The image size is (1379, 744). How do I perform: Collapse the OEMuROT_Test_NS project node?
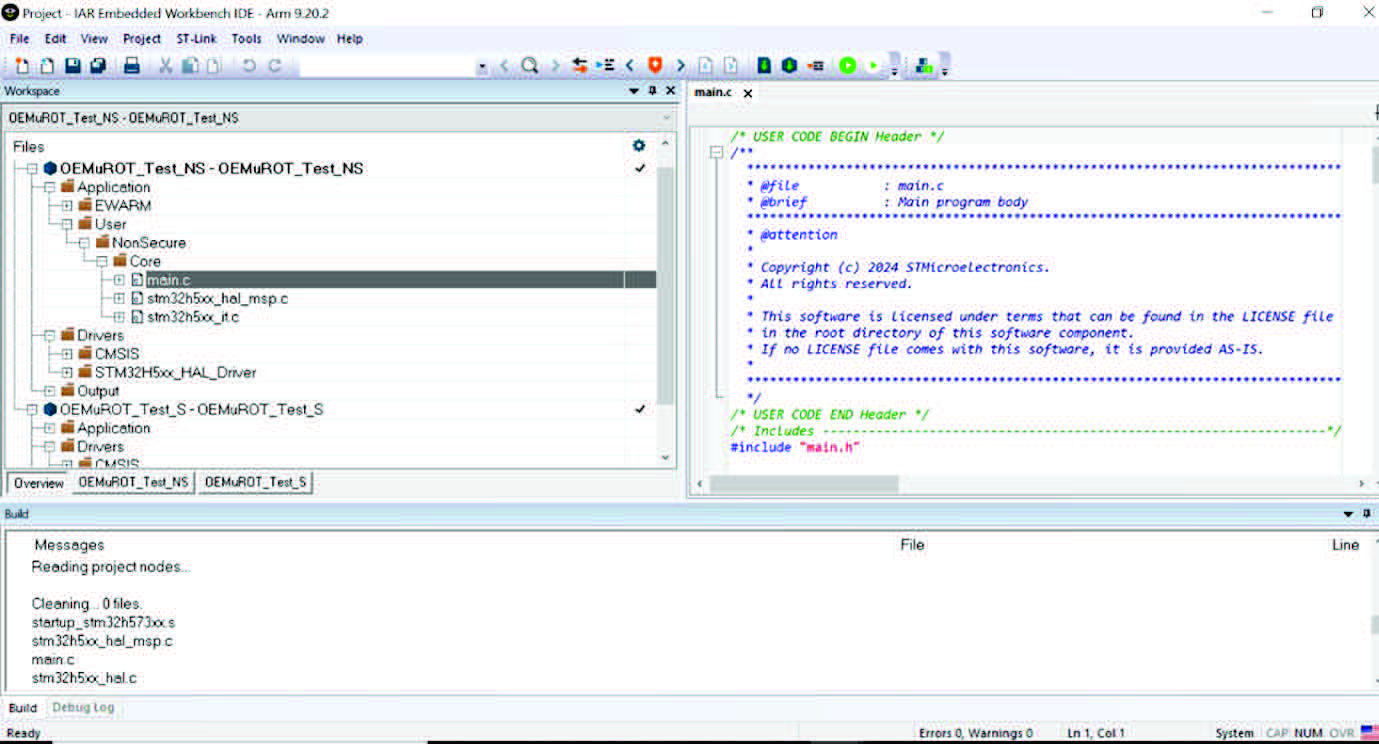(x=32, y=169)
